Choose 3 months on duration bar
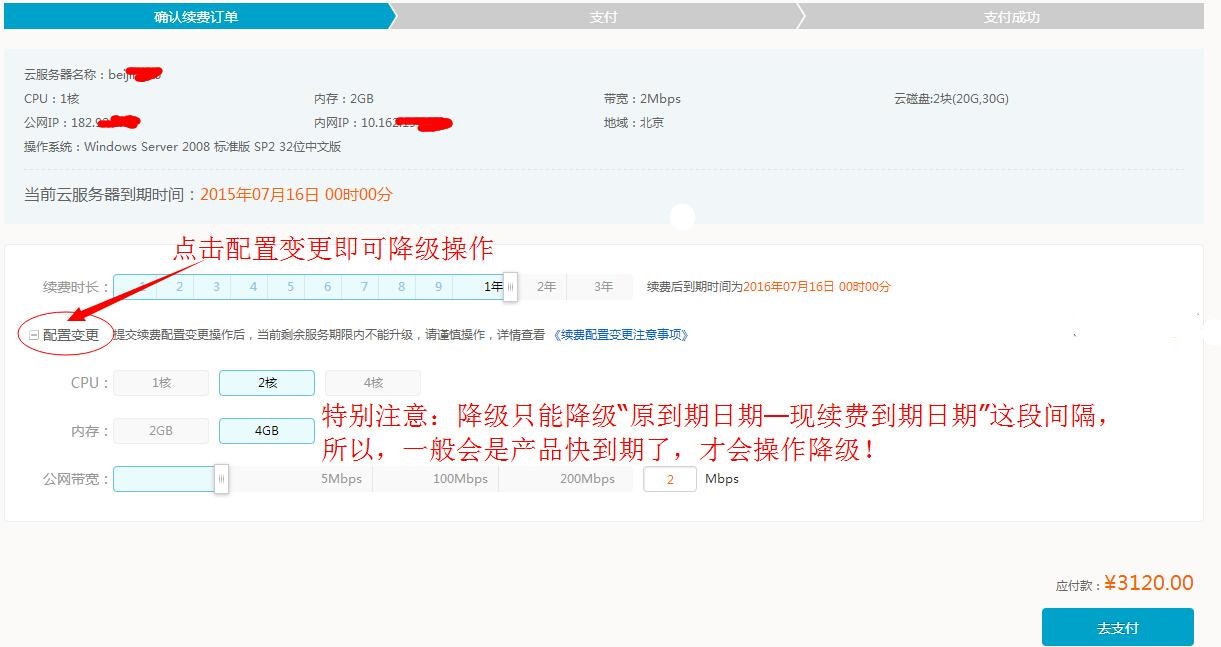The height and width of the screenshot is (647, 1221). (215, 286)
